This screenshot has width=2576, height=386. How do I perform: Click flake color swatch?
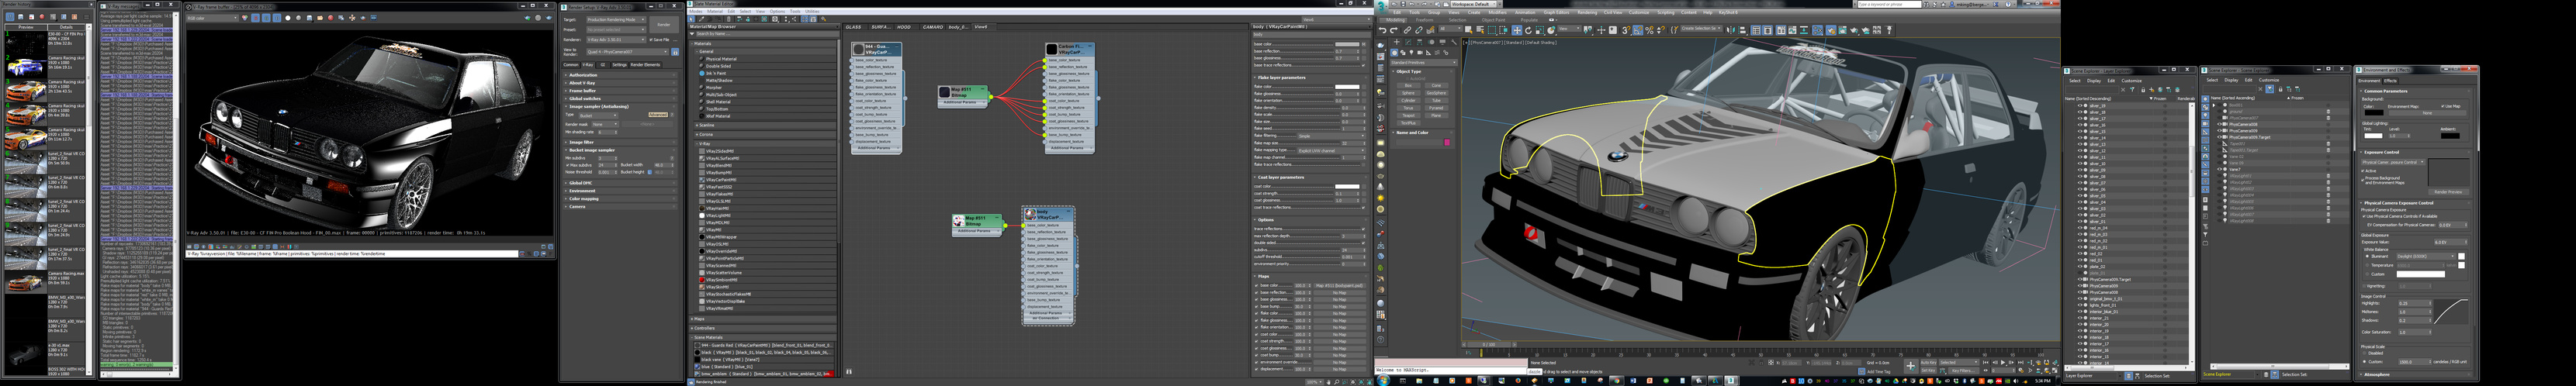1348,87
